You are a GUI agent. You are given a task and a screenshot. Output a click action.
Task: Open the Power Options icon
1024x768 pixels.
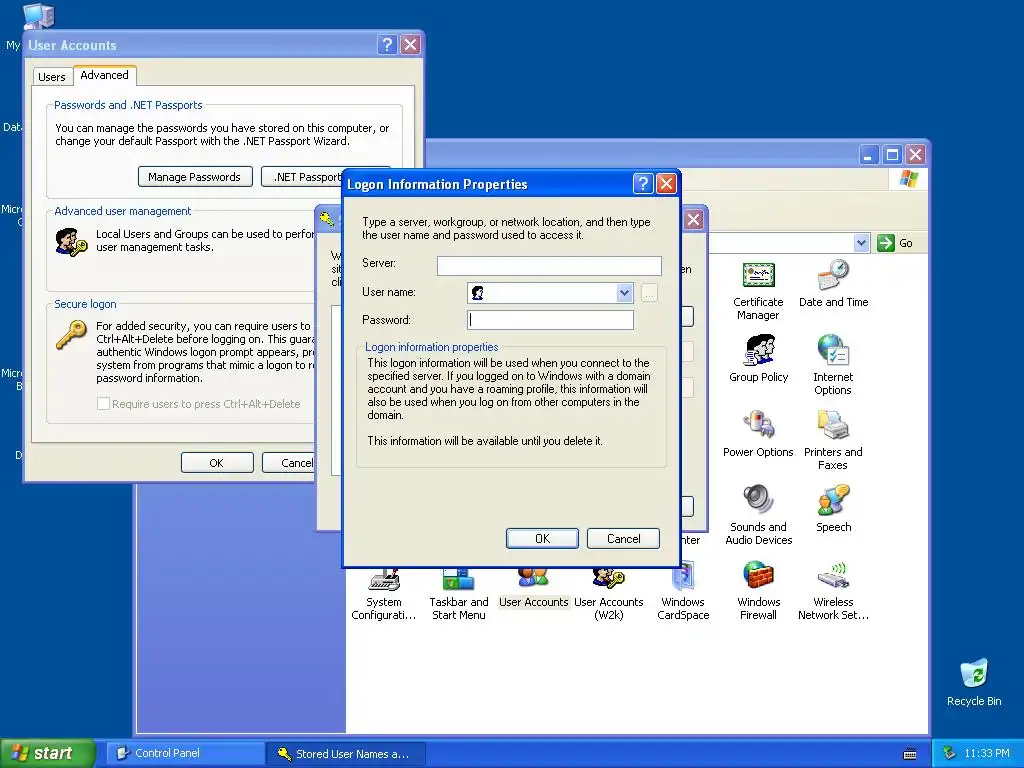[x=758, y=426]
